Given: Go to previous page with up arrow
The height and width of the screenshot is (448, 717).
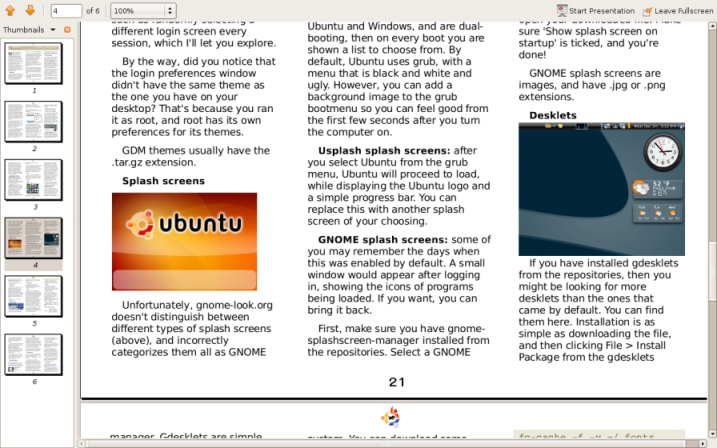Looking at the screenshot, I should [x=10, y=10].
